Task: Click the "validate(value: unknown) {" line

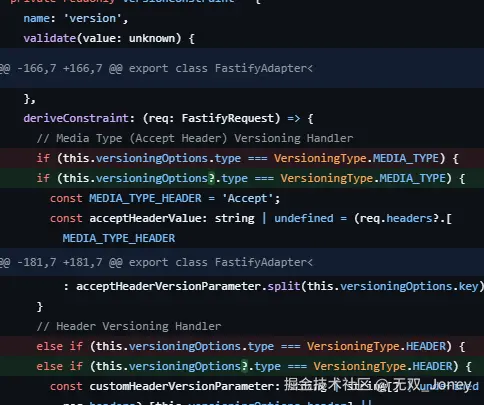Action: (x=109, y=38)
